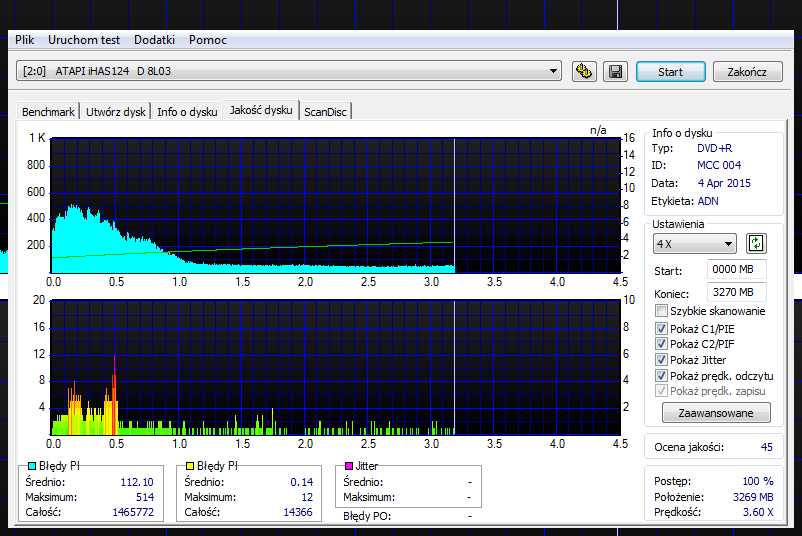802x536 pixels.
Task: Open the Plik menu
Action: coord(24,40)
